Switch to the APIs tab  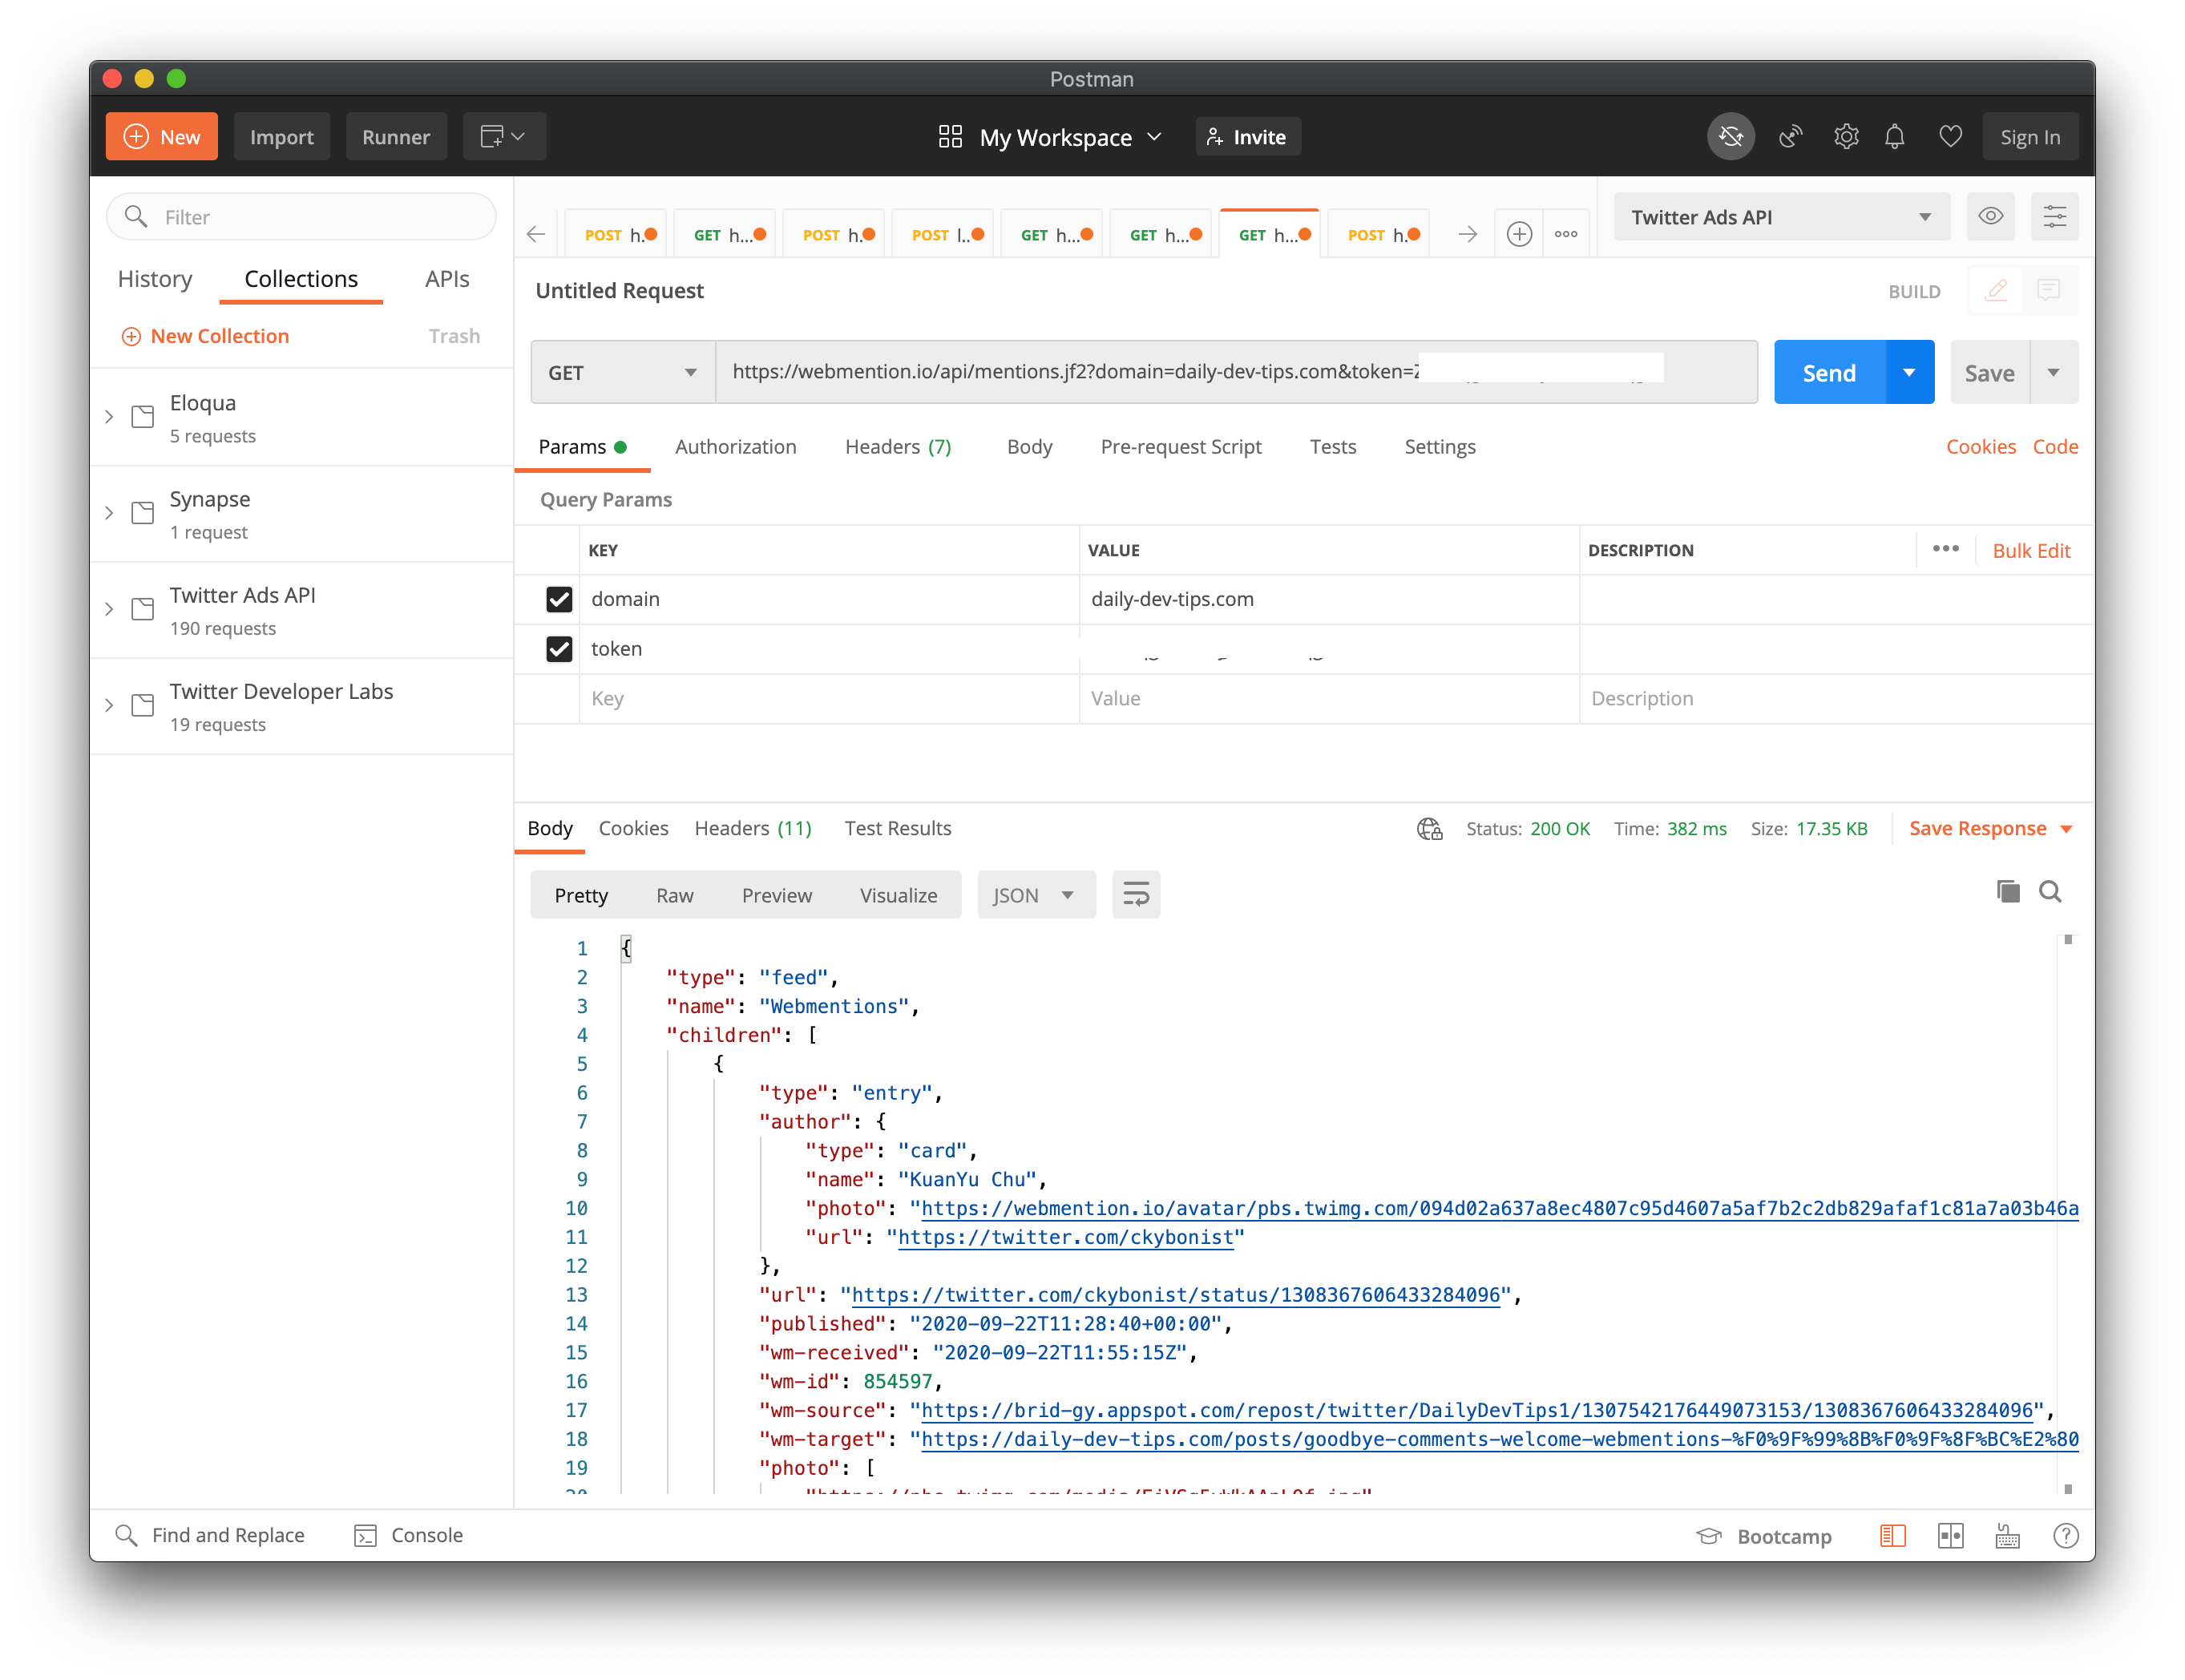[x=447, y=279]
